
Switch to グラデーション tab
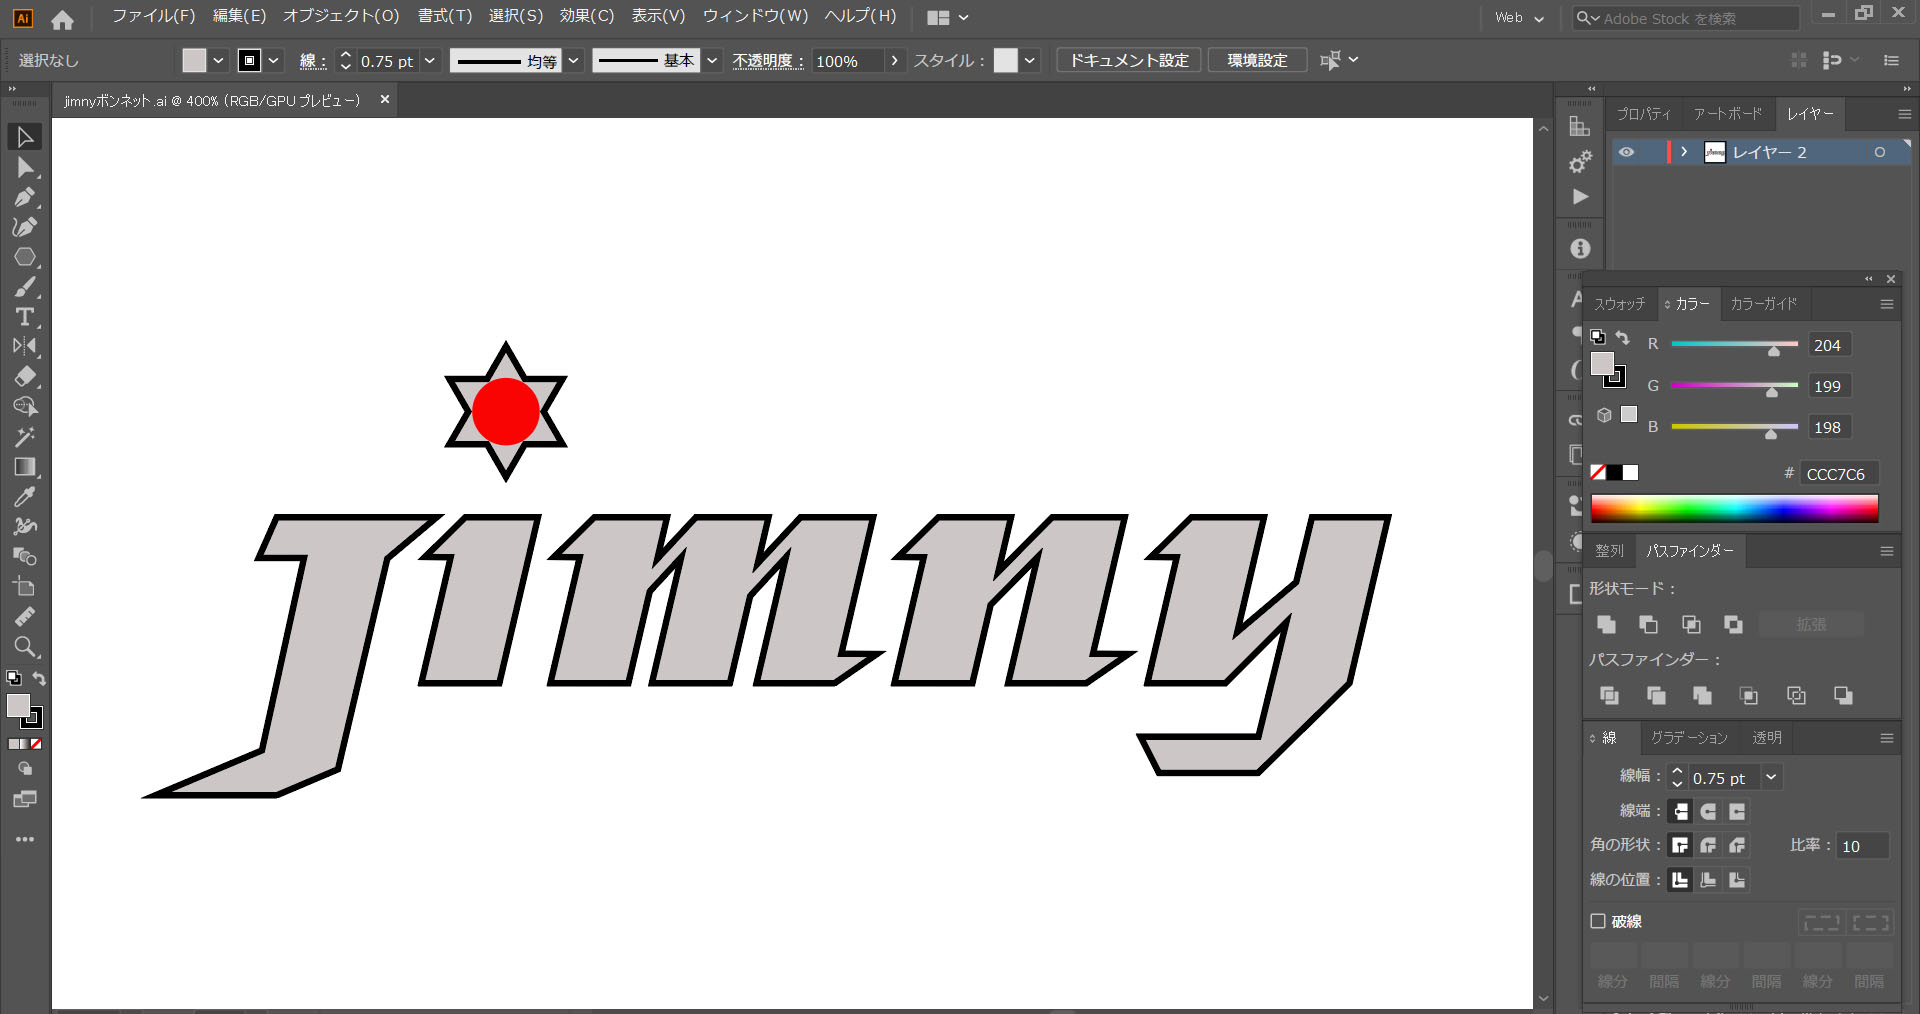click(x=1689, y=738)
